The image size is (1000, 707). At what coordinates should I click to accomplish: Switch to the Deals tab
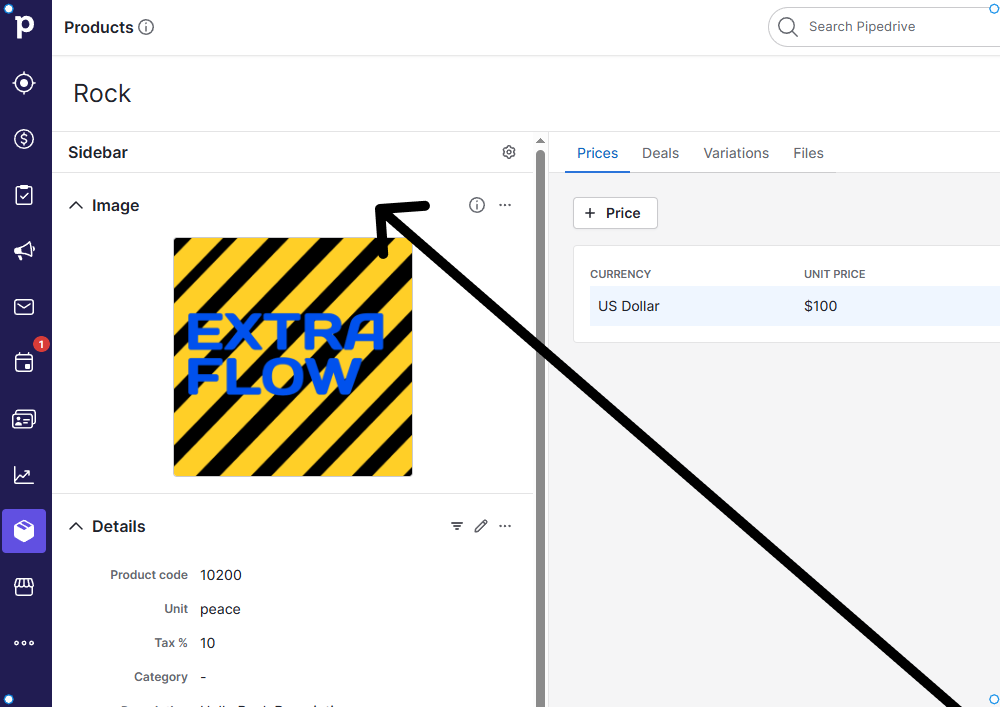coord(660,153)
